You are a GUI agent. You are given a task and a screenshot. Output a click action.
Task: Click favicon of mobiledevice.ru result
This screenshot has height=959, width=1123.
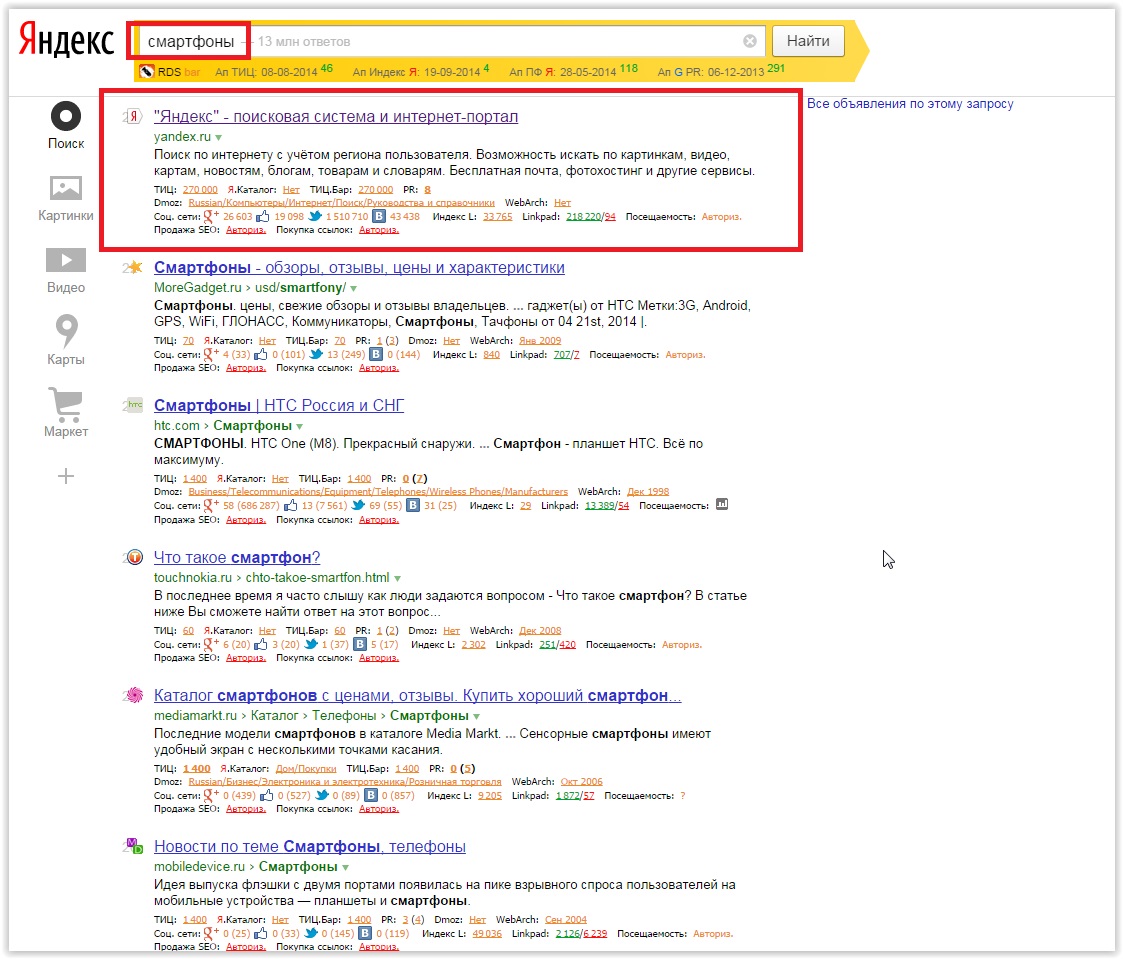coord(133,846)
